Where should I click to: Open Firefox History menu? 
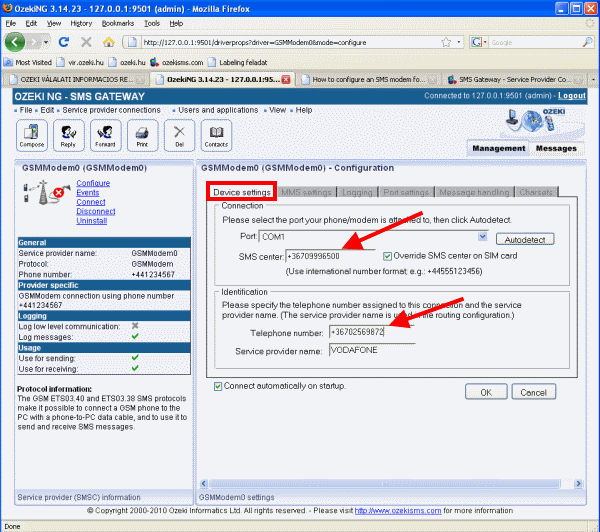[x=81, y=23]
